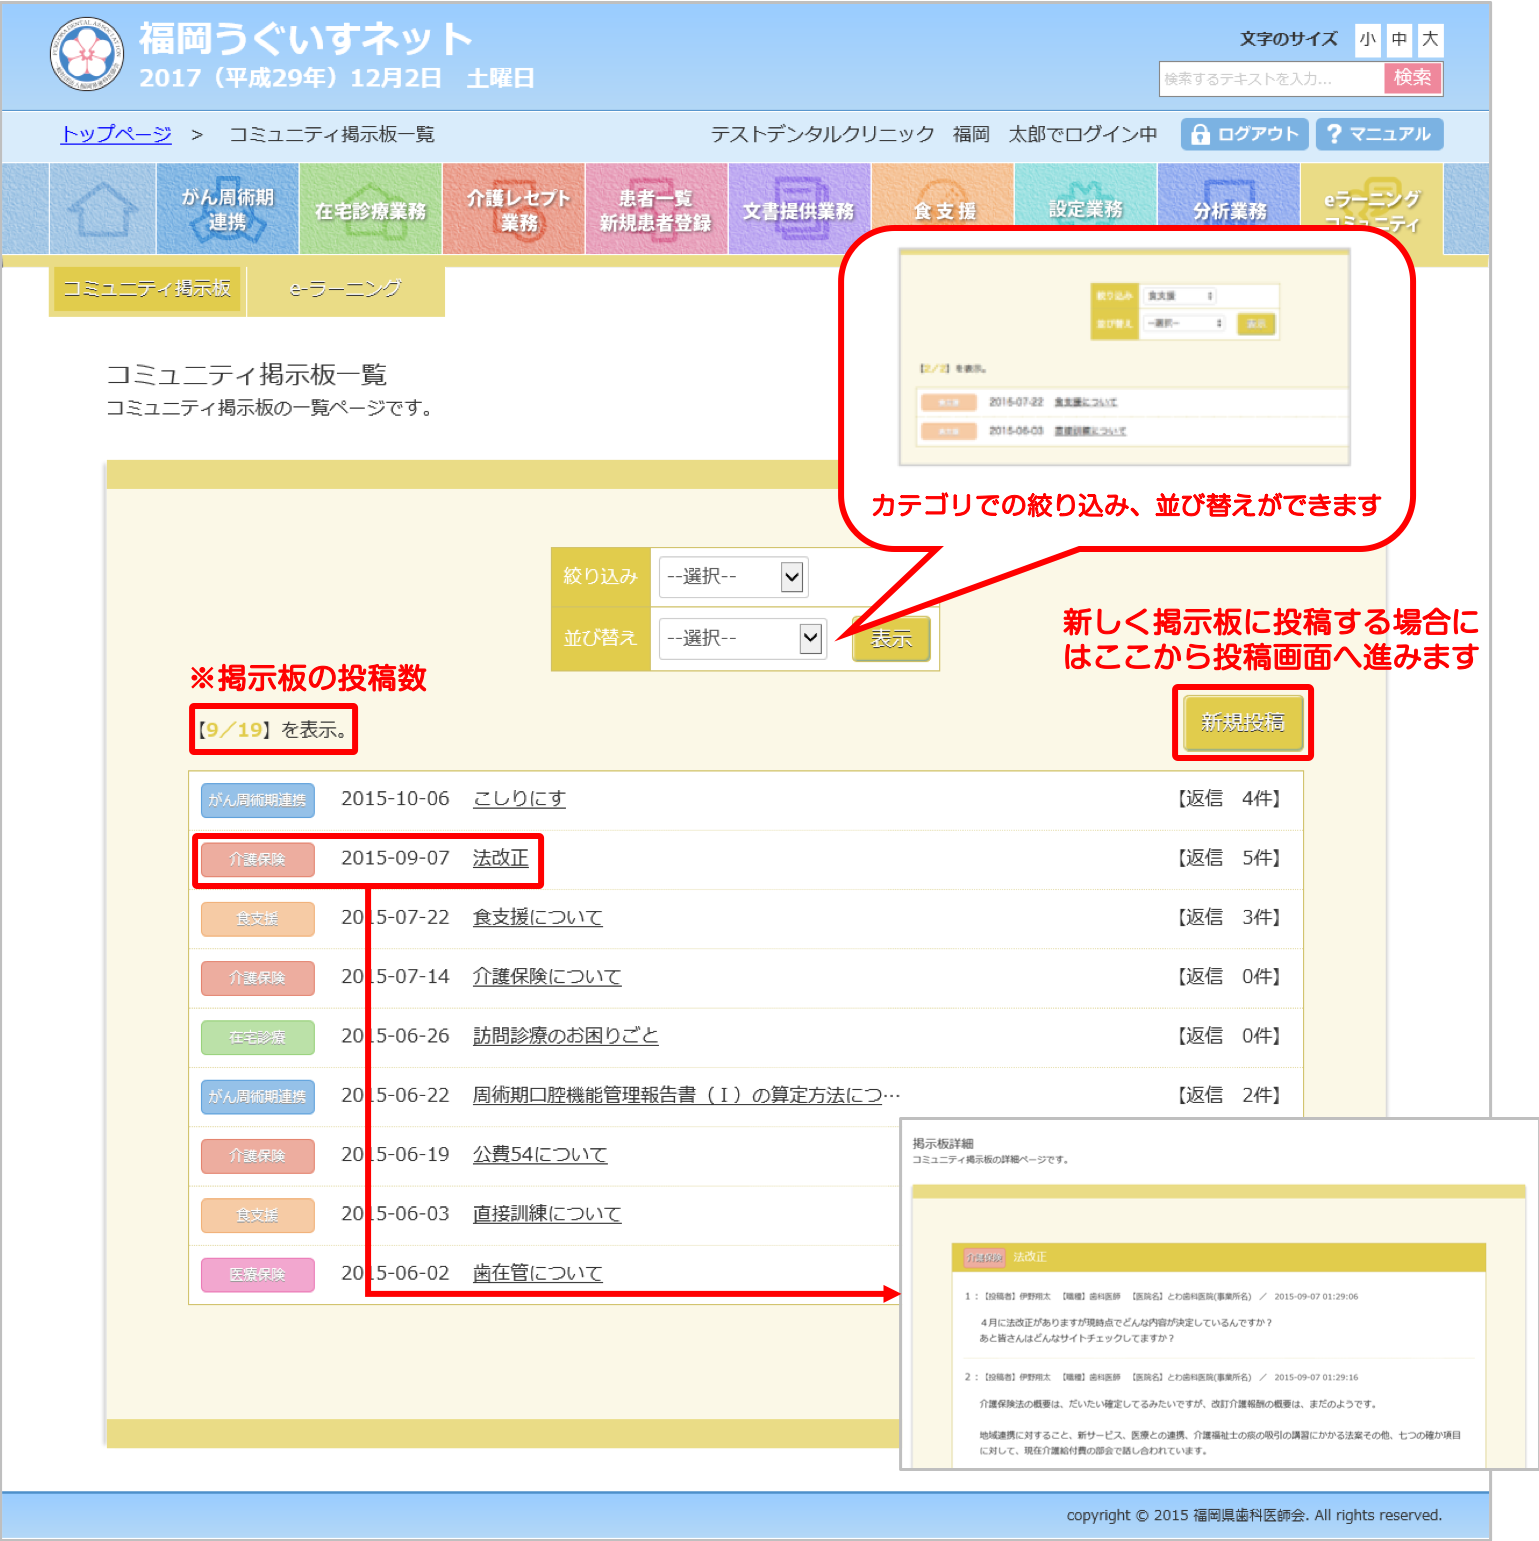Expand the 絞り込み category dropdown

733,577
